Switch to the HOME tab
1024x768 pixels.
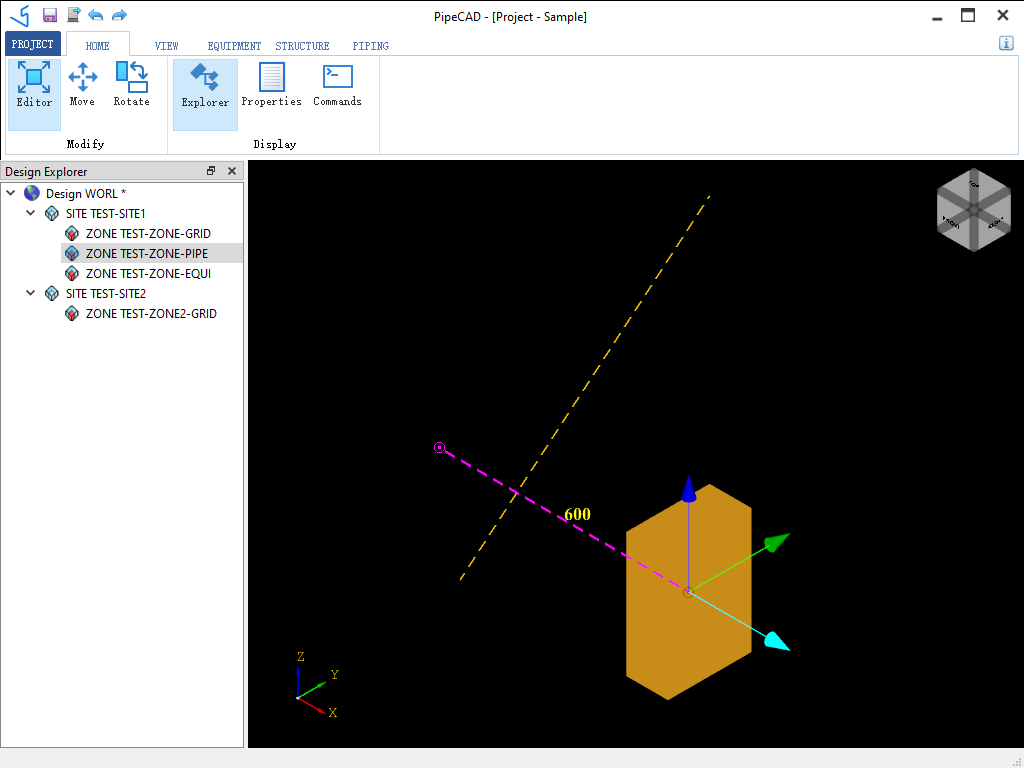click(98, 45)
